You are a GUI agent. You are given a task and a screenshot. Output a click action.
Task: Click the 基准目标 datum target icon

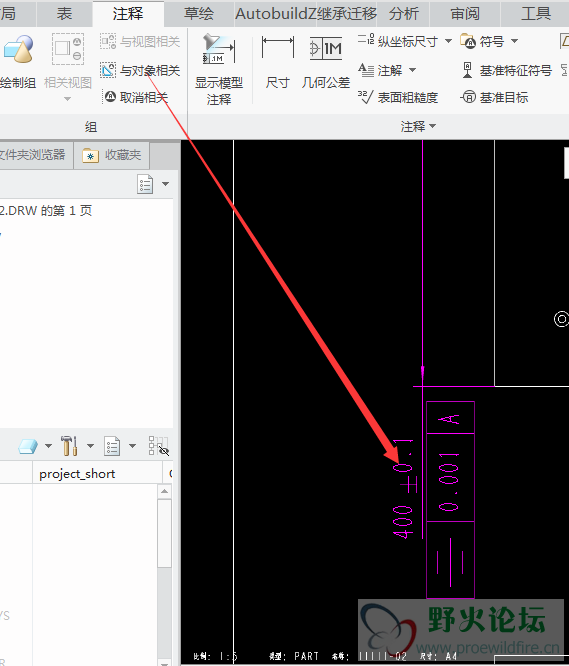[468, 97]
